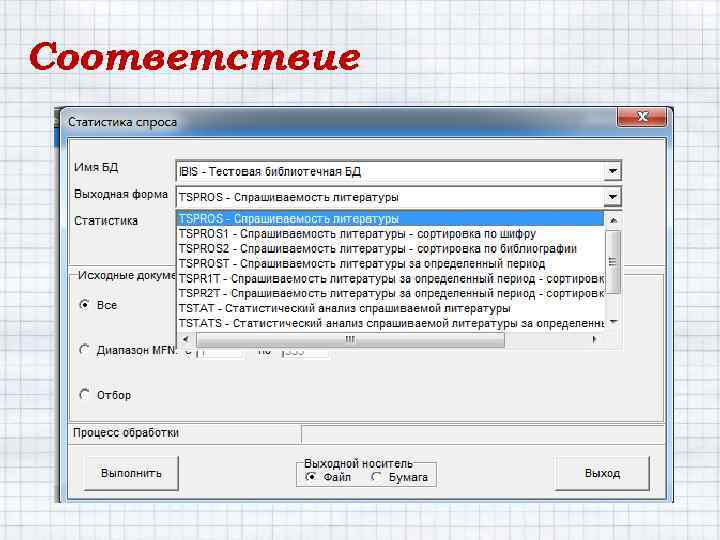Image resolution: width=720 pixels, height=540 pixels.
Task: Click the vertical scrollbar thumb in list
Action: coord(613,262)
